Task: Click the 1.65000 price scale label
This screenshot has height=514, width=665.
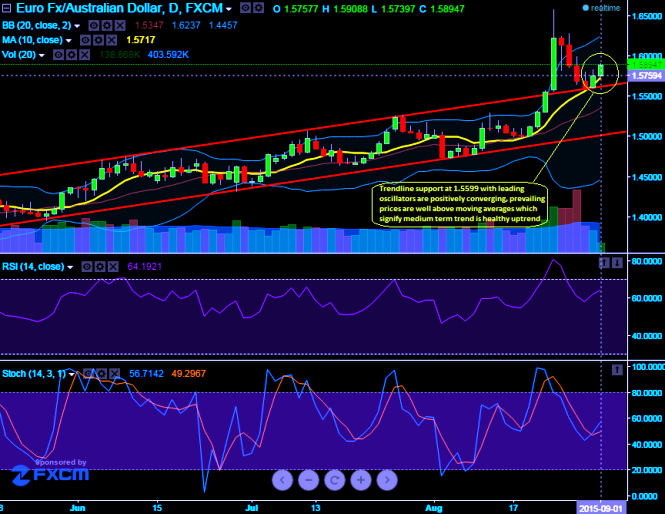Action: pyautogui.click(x=646, y=16)
